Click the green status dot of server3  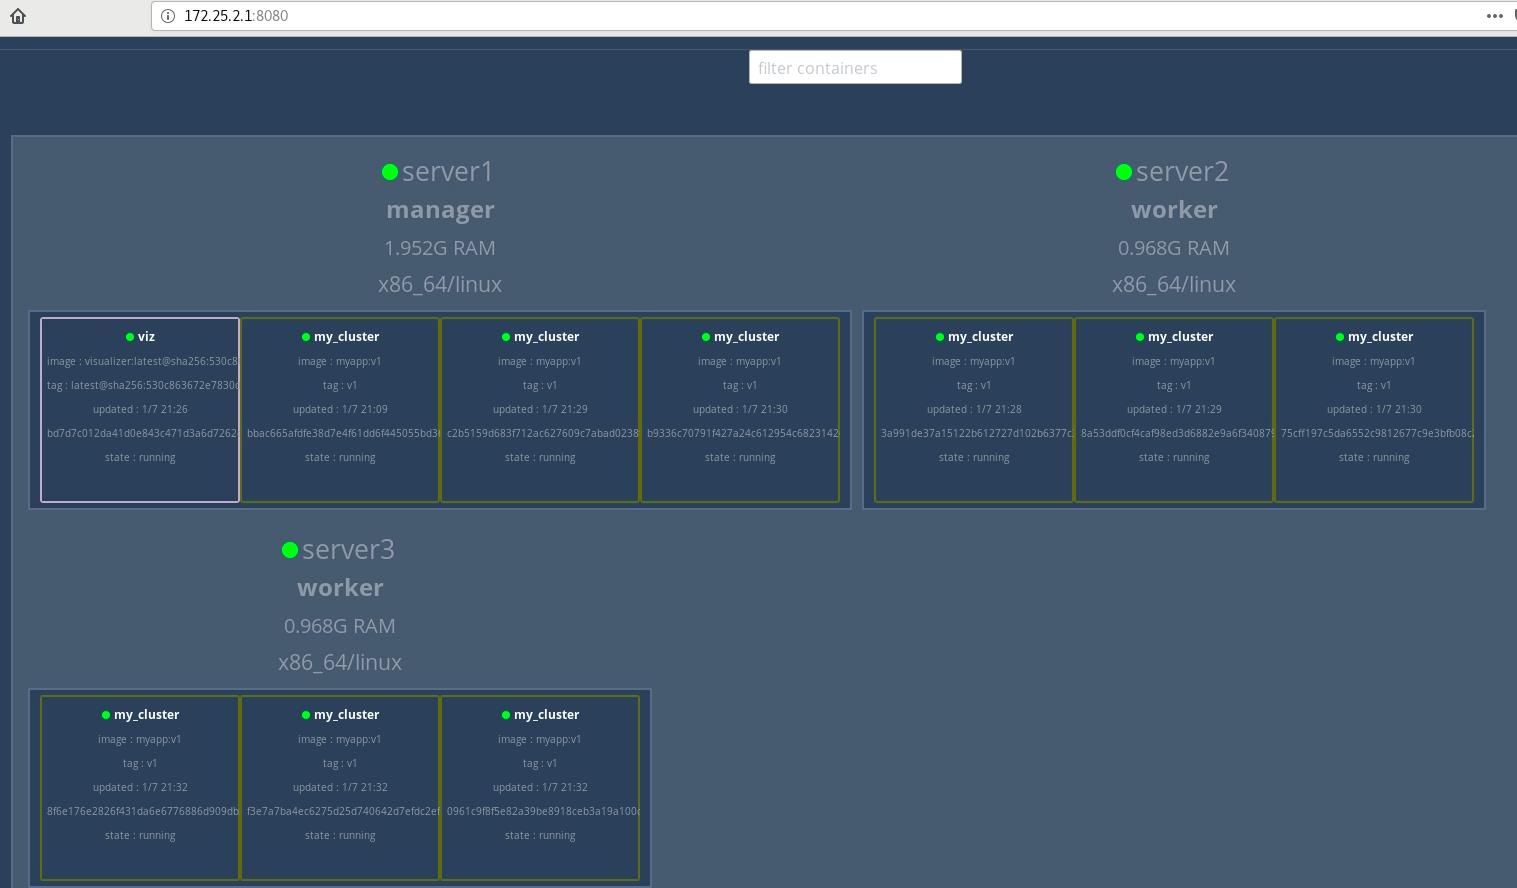290,550
